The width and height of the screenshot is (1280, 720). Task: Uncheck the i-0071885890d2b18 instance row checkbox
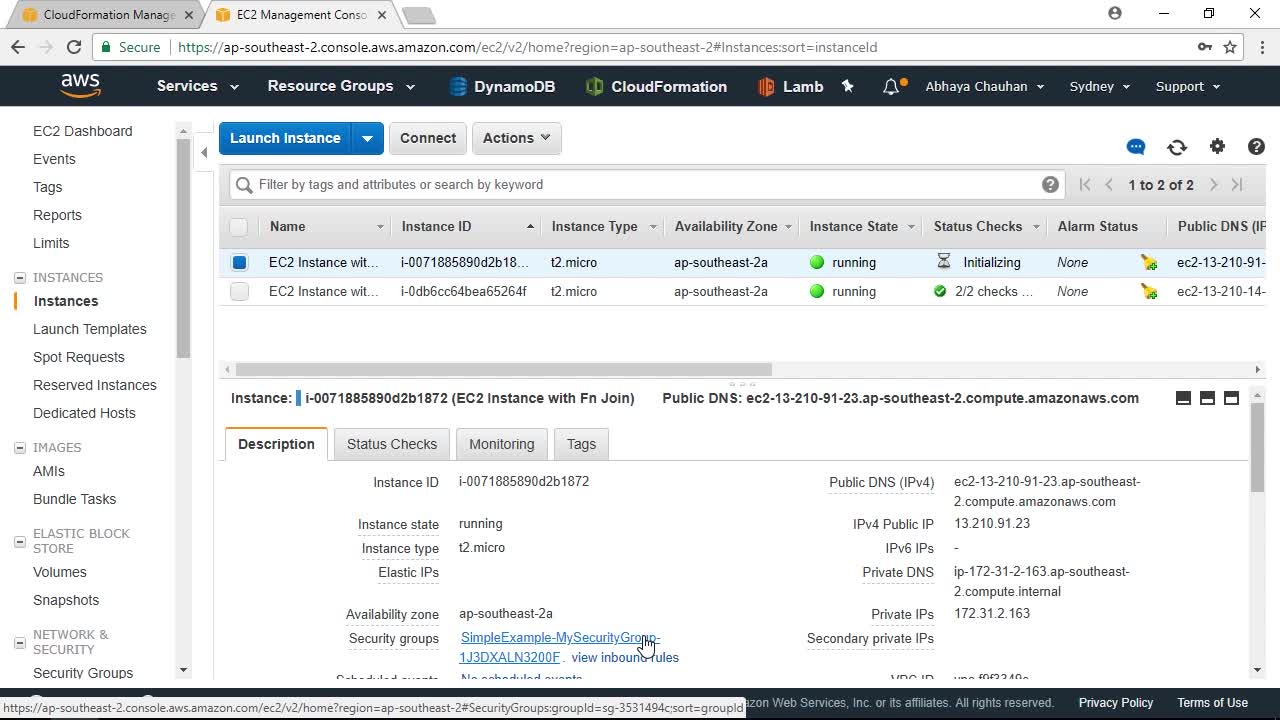239,263
